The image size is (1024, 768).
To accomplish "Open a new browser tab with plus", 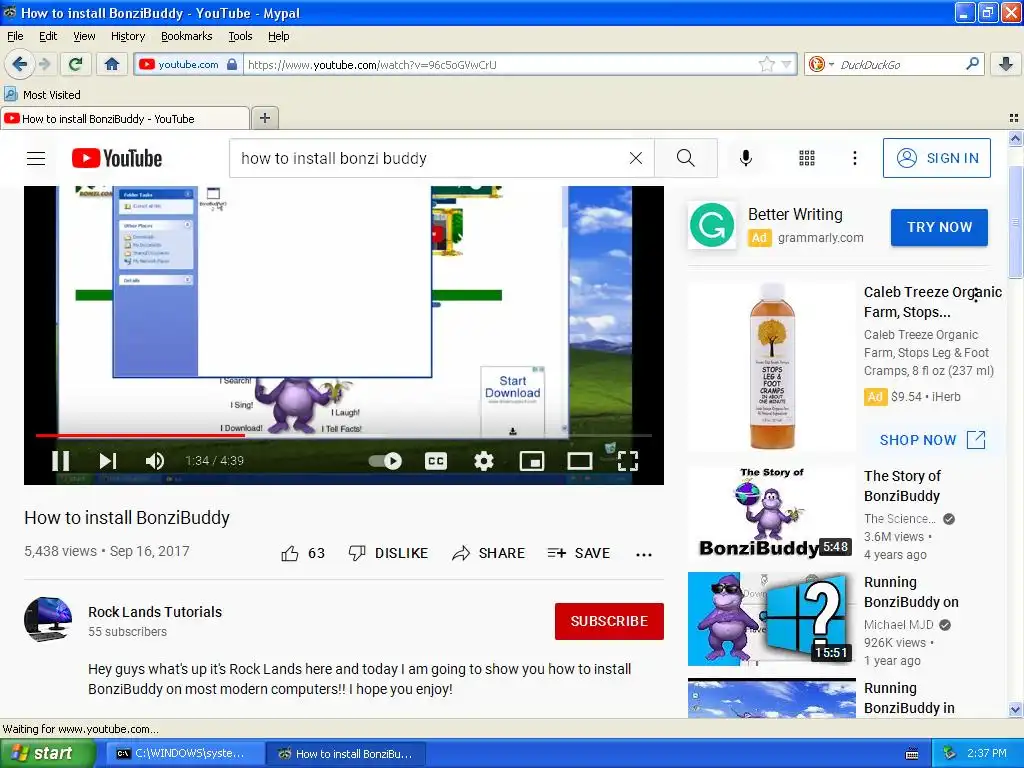I will [x=264, y=118].
